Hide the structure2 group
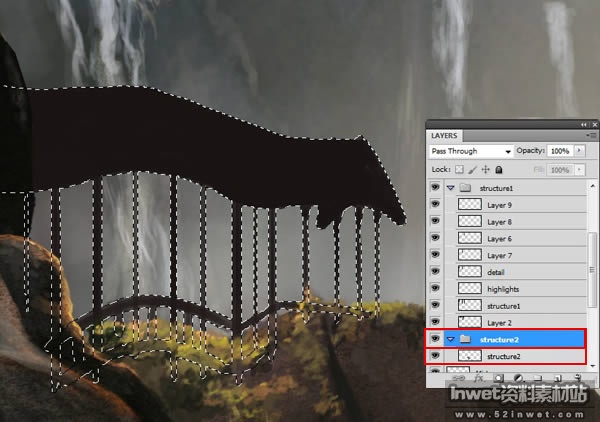The image size is (600, 422). pos(435,339)
